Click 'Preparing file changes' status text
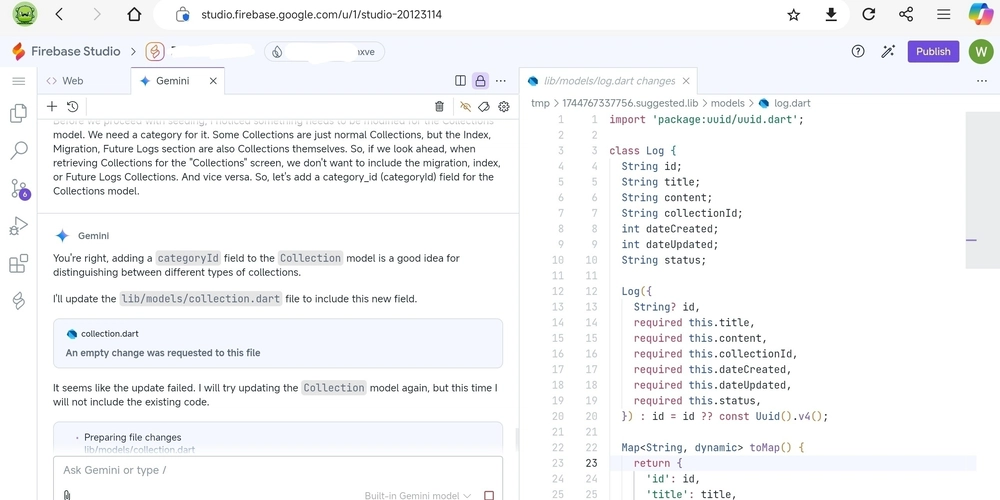The image size is (1000, 500). (x=133, y=438)
